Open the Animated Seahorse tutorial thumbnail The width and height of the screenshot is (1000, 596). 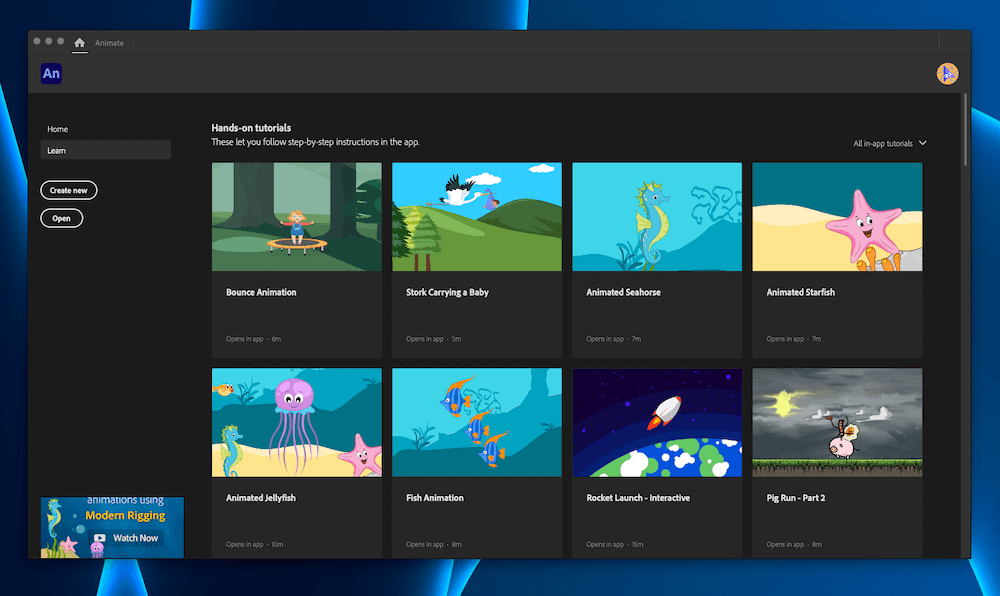pos(657,217)
